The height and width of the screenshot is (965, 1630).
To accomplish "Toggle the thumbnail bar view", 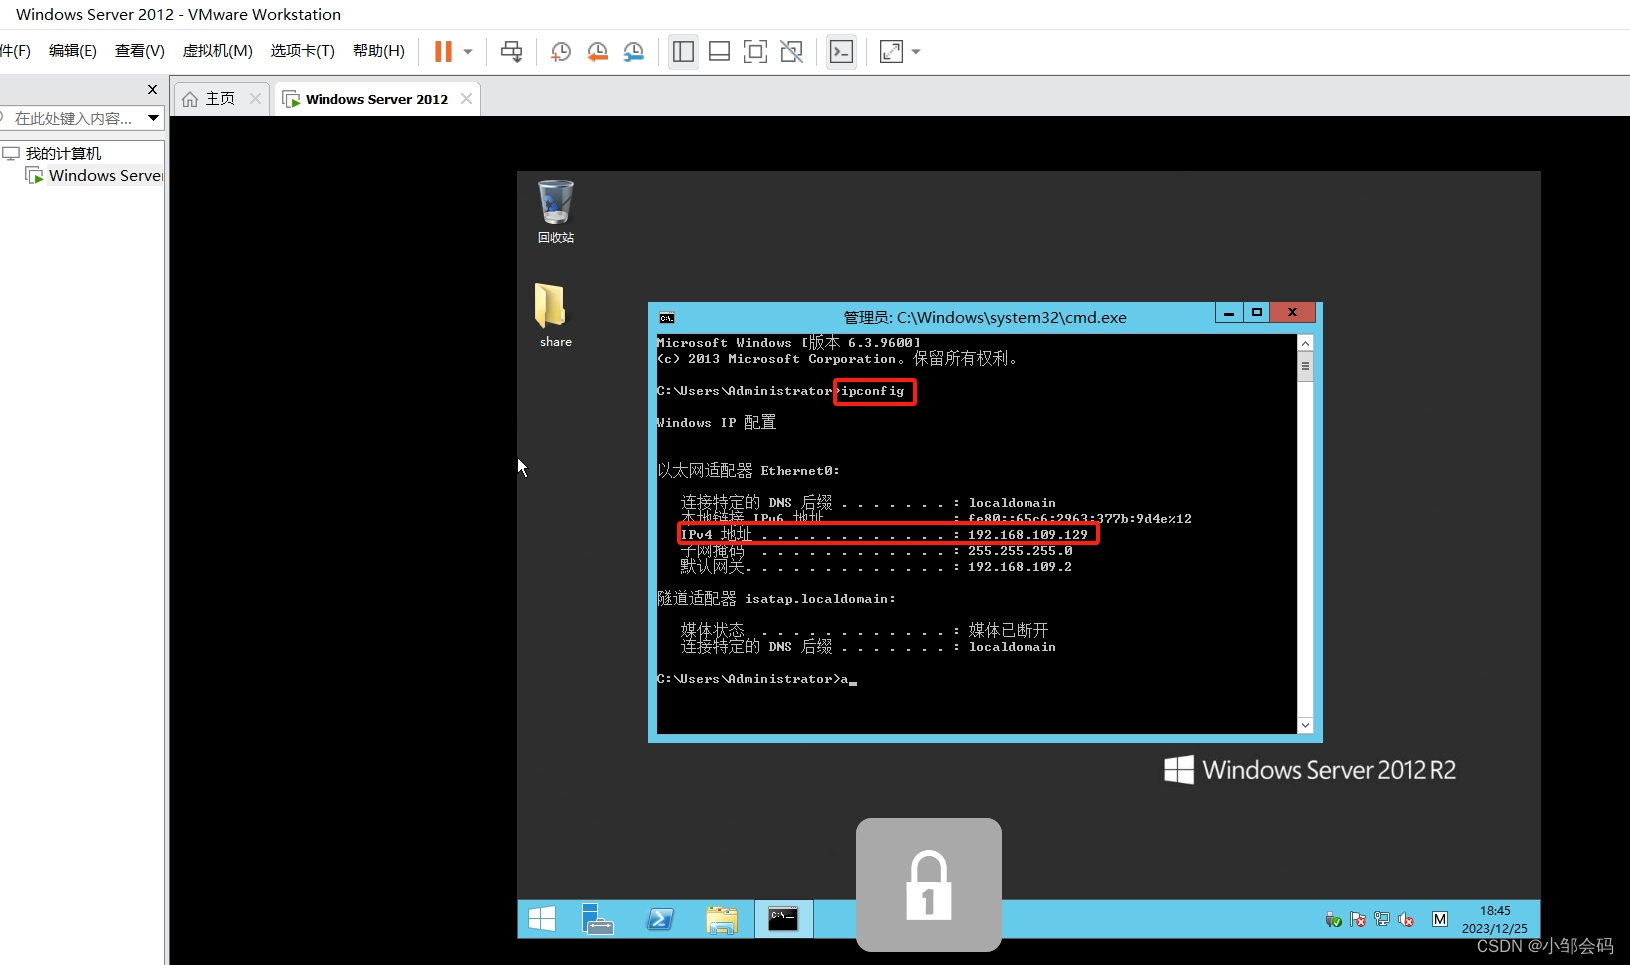I will pos(719,52).
